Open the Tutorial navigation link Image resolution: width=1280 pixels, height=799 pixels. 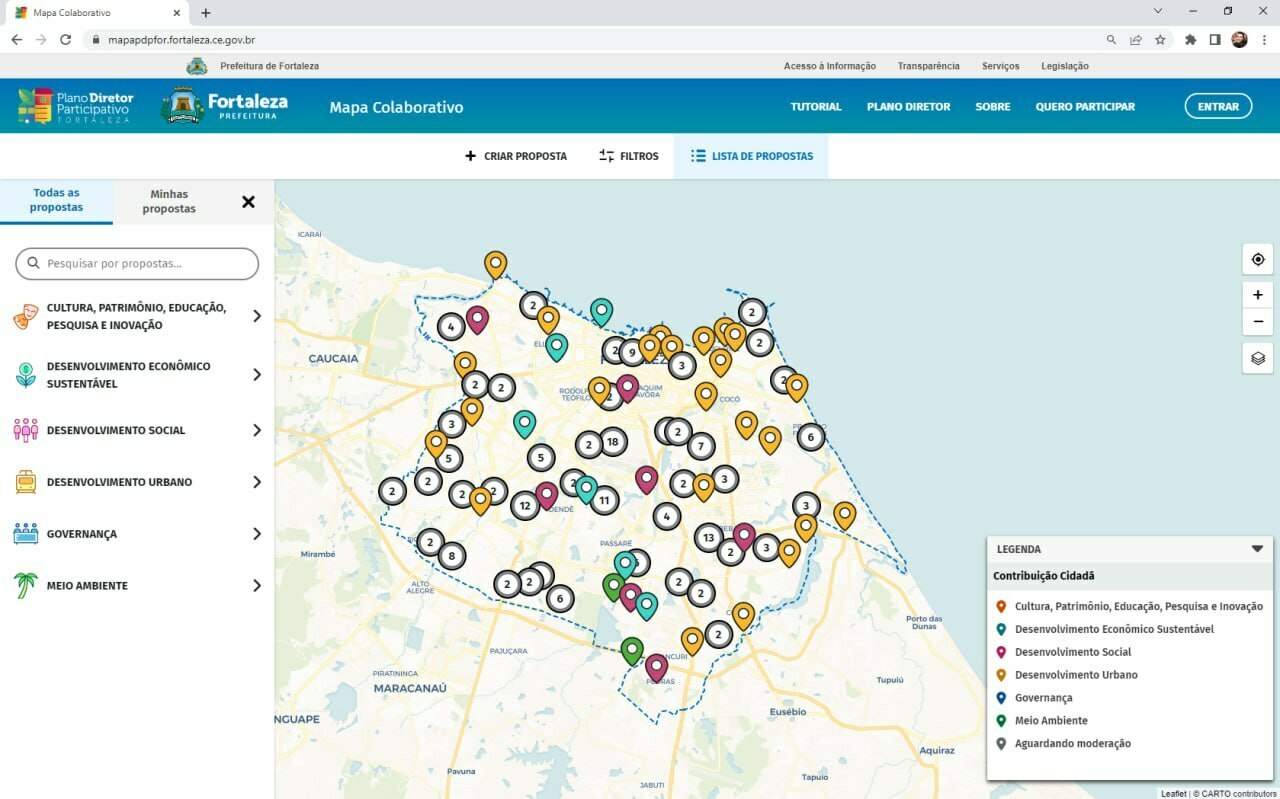[816, 107]
